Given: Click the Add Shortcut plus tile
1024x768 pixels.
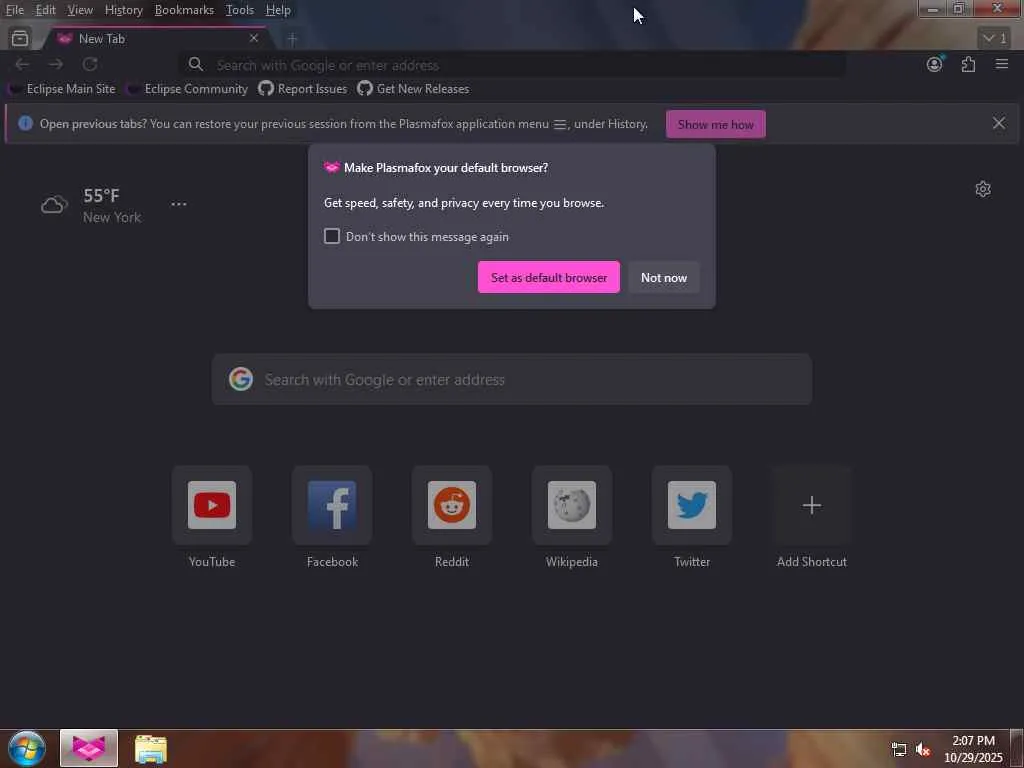Looking at the screenshot, I should point(812,505).
